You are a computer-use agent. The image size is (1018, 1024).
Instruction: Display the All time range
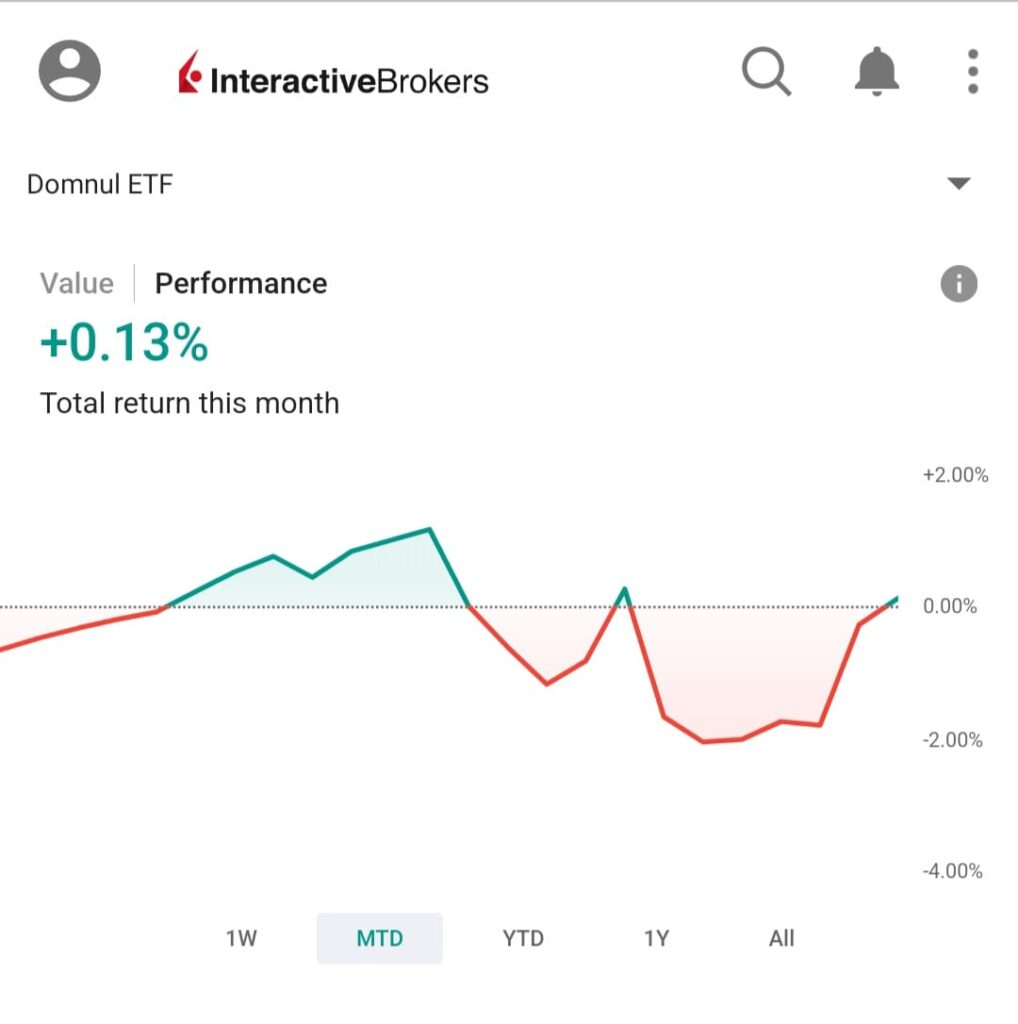click(782, 938)
